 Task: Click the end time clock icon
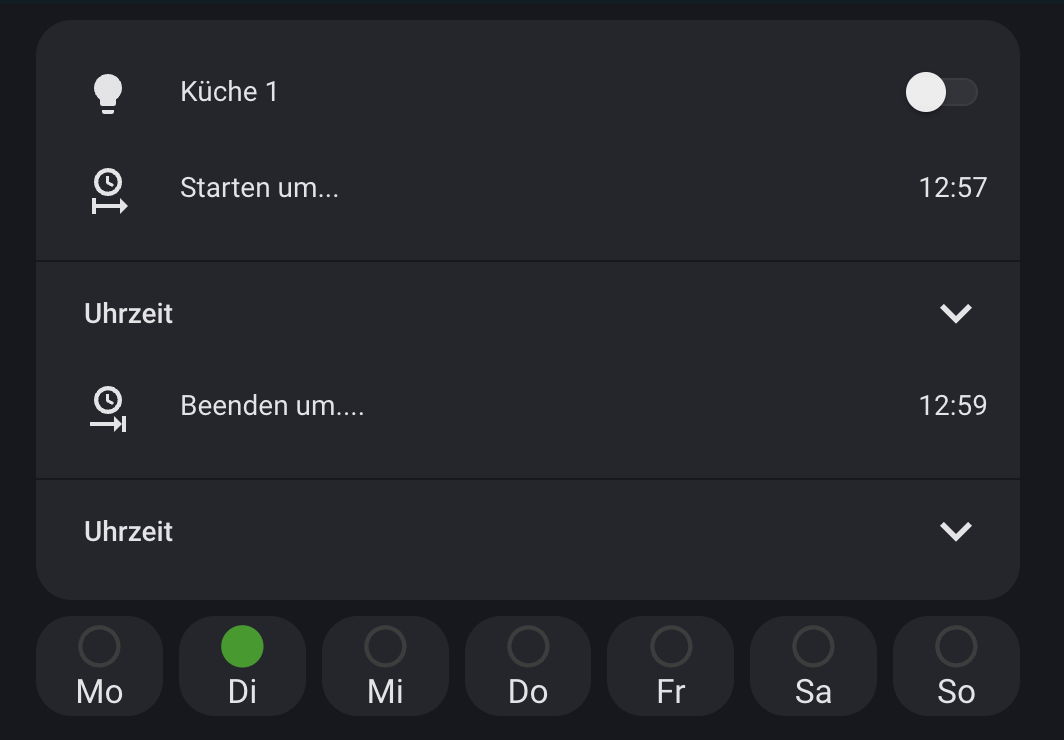coord(108,408)
